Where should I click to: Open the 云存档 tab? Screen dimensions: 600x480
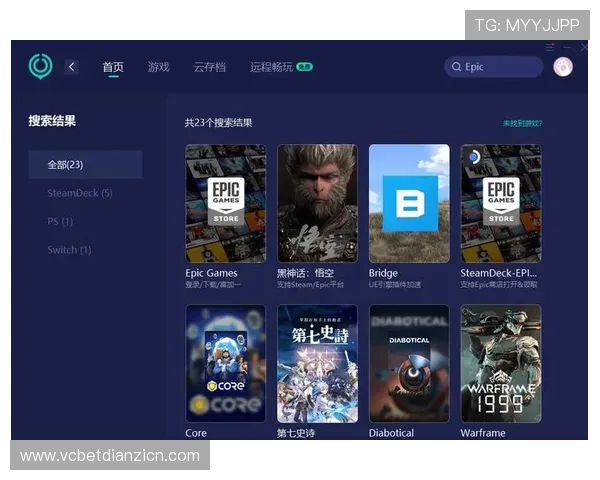[209, 67]
